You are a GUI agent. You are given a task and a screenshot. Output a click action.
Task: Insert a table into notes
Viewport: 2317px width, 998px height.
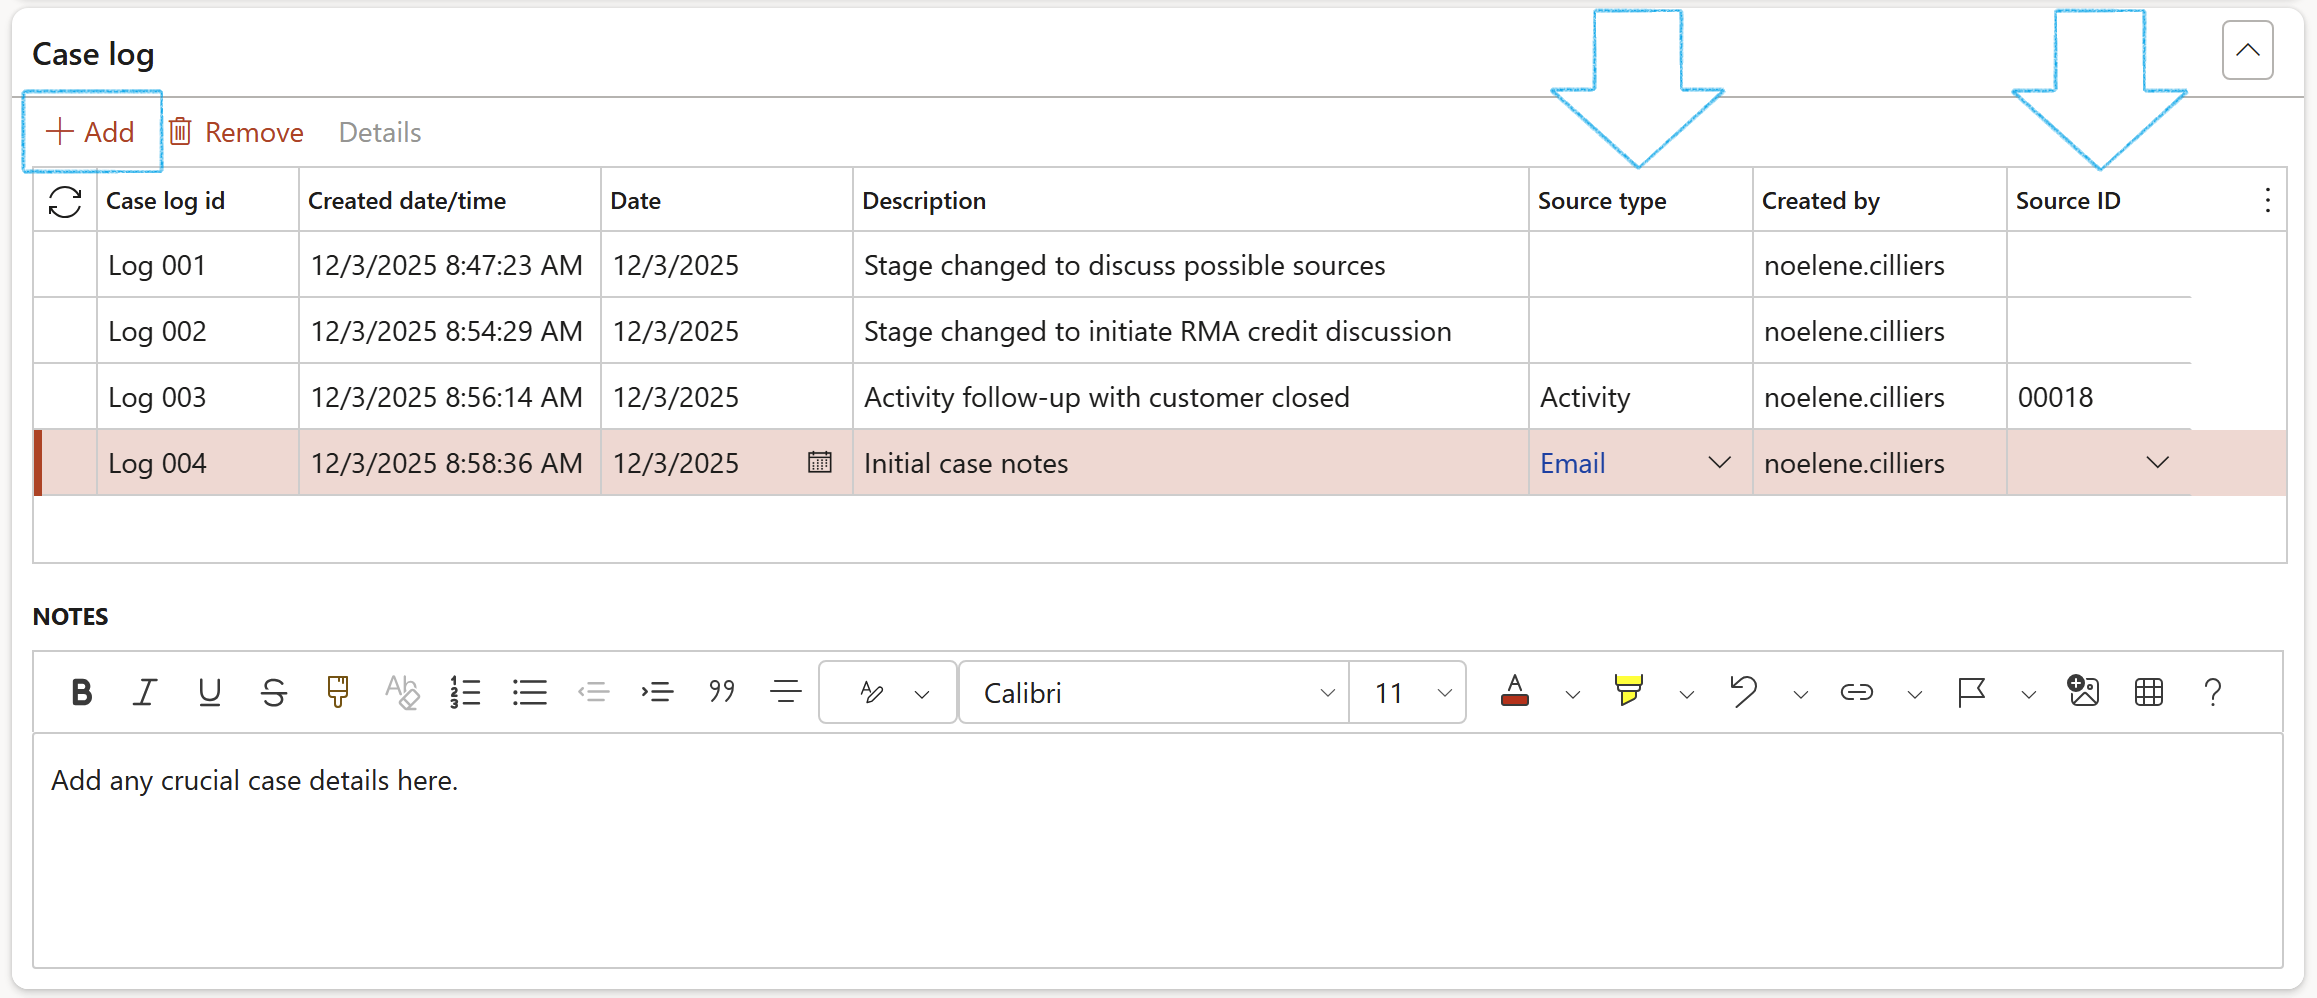(x=2148, y=692)
